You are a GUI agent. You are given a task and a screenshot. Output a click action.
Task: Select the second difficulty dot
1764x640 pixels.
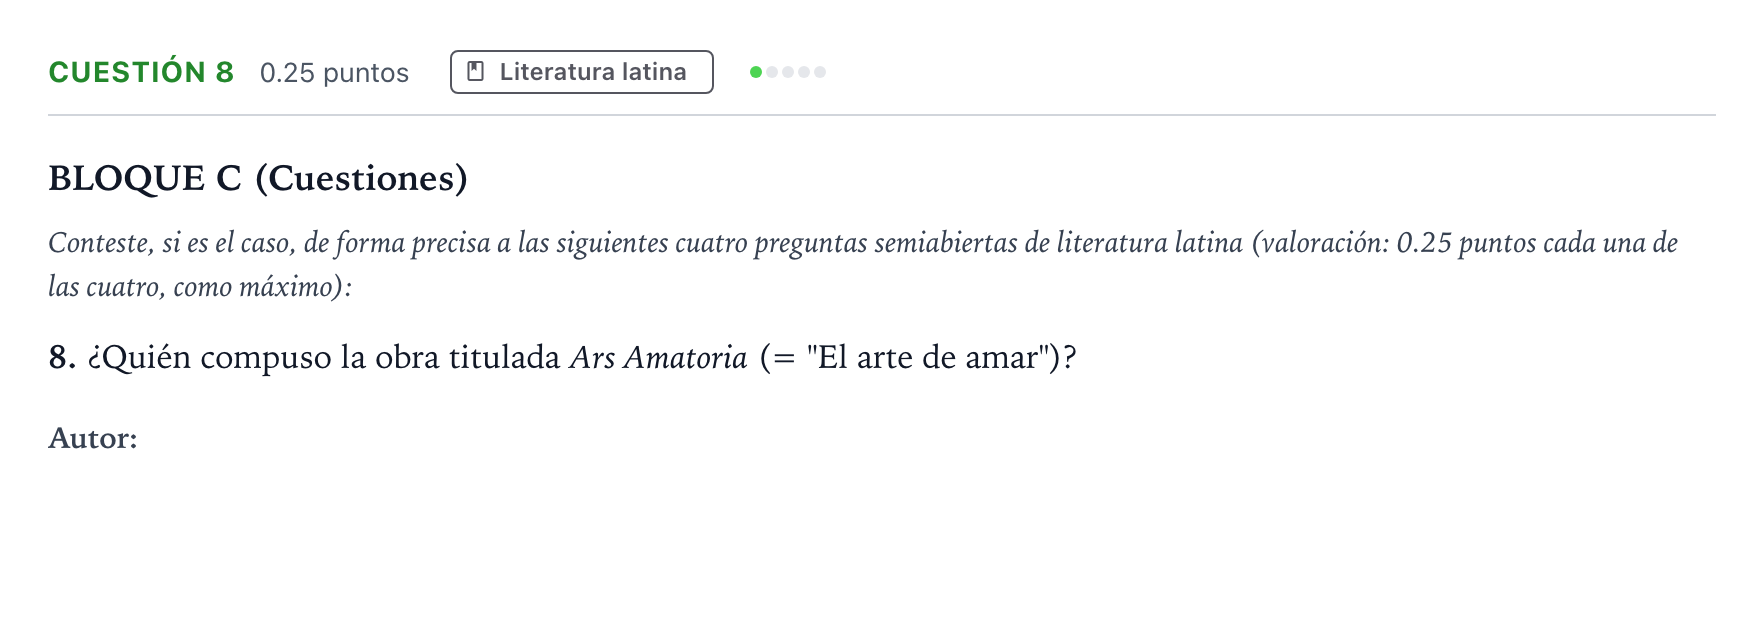pyautogui.click(x=772, y=72)
